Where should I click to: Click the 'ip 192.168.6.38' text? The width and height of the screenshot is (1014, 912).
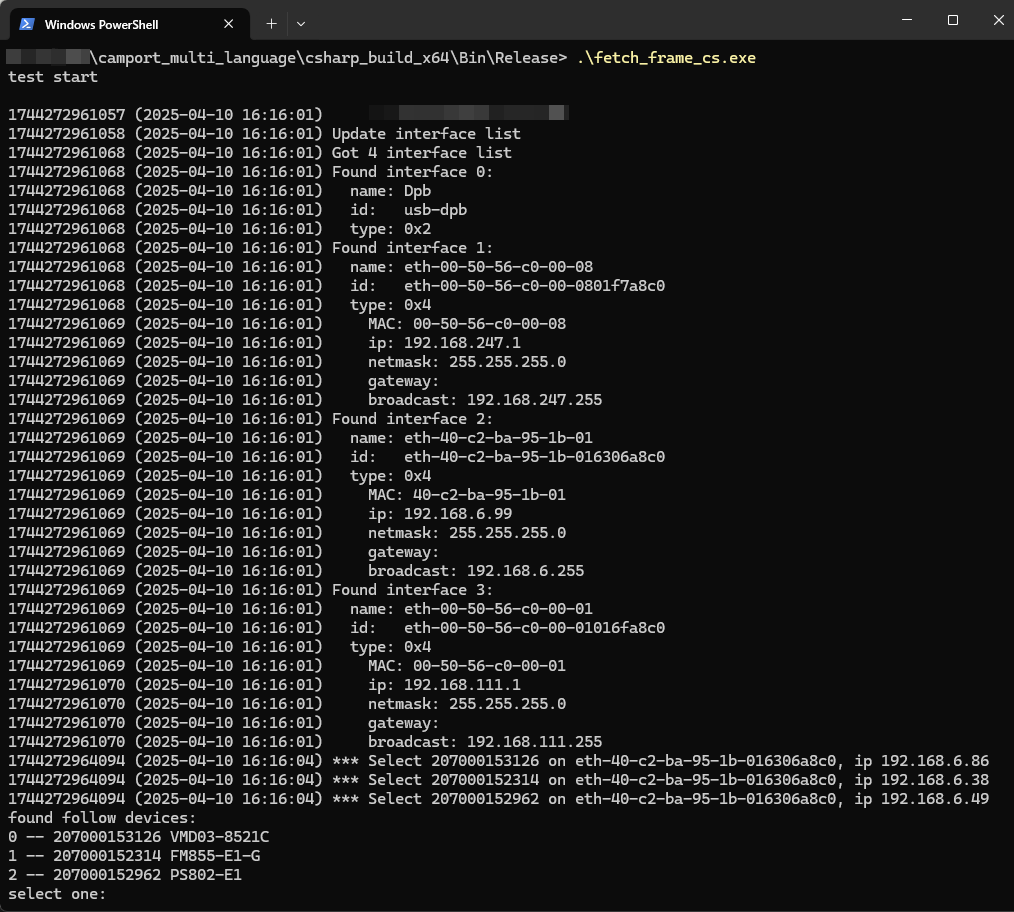point(922,779)
